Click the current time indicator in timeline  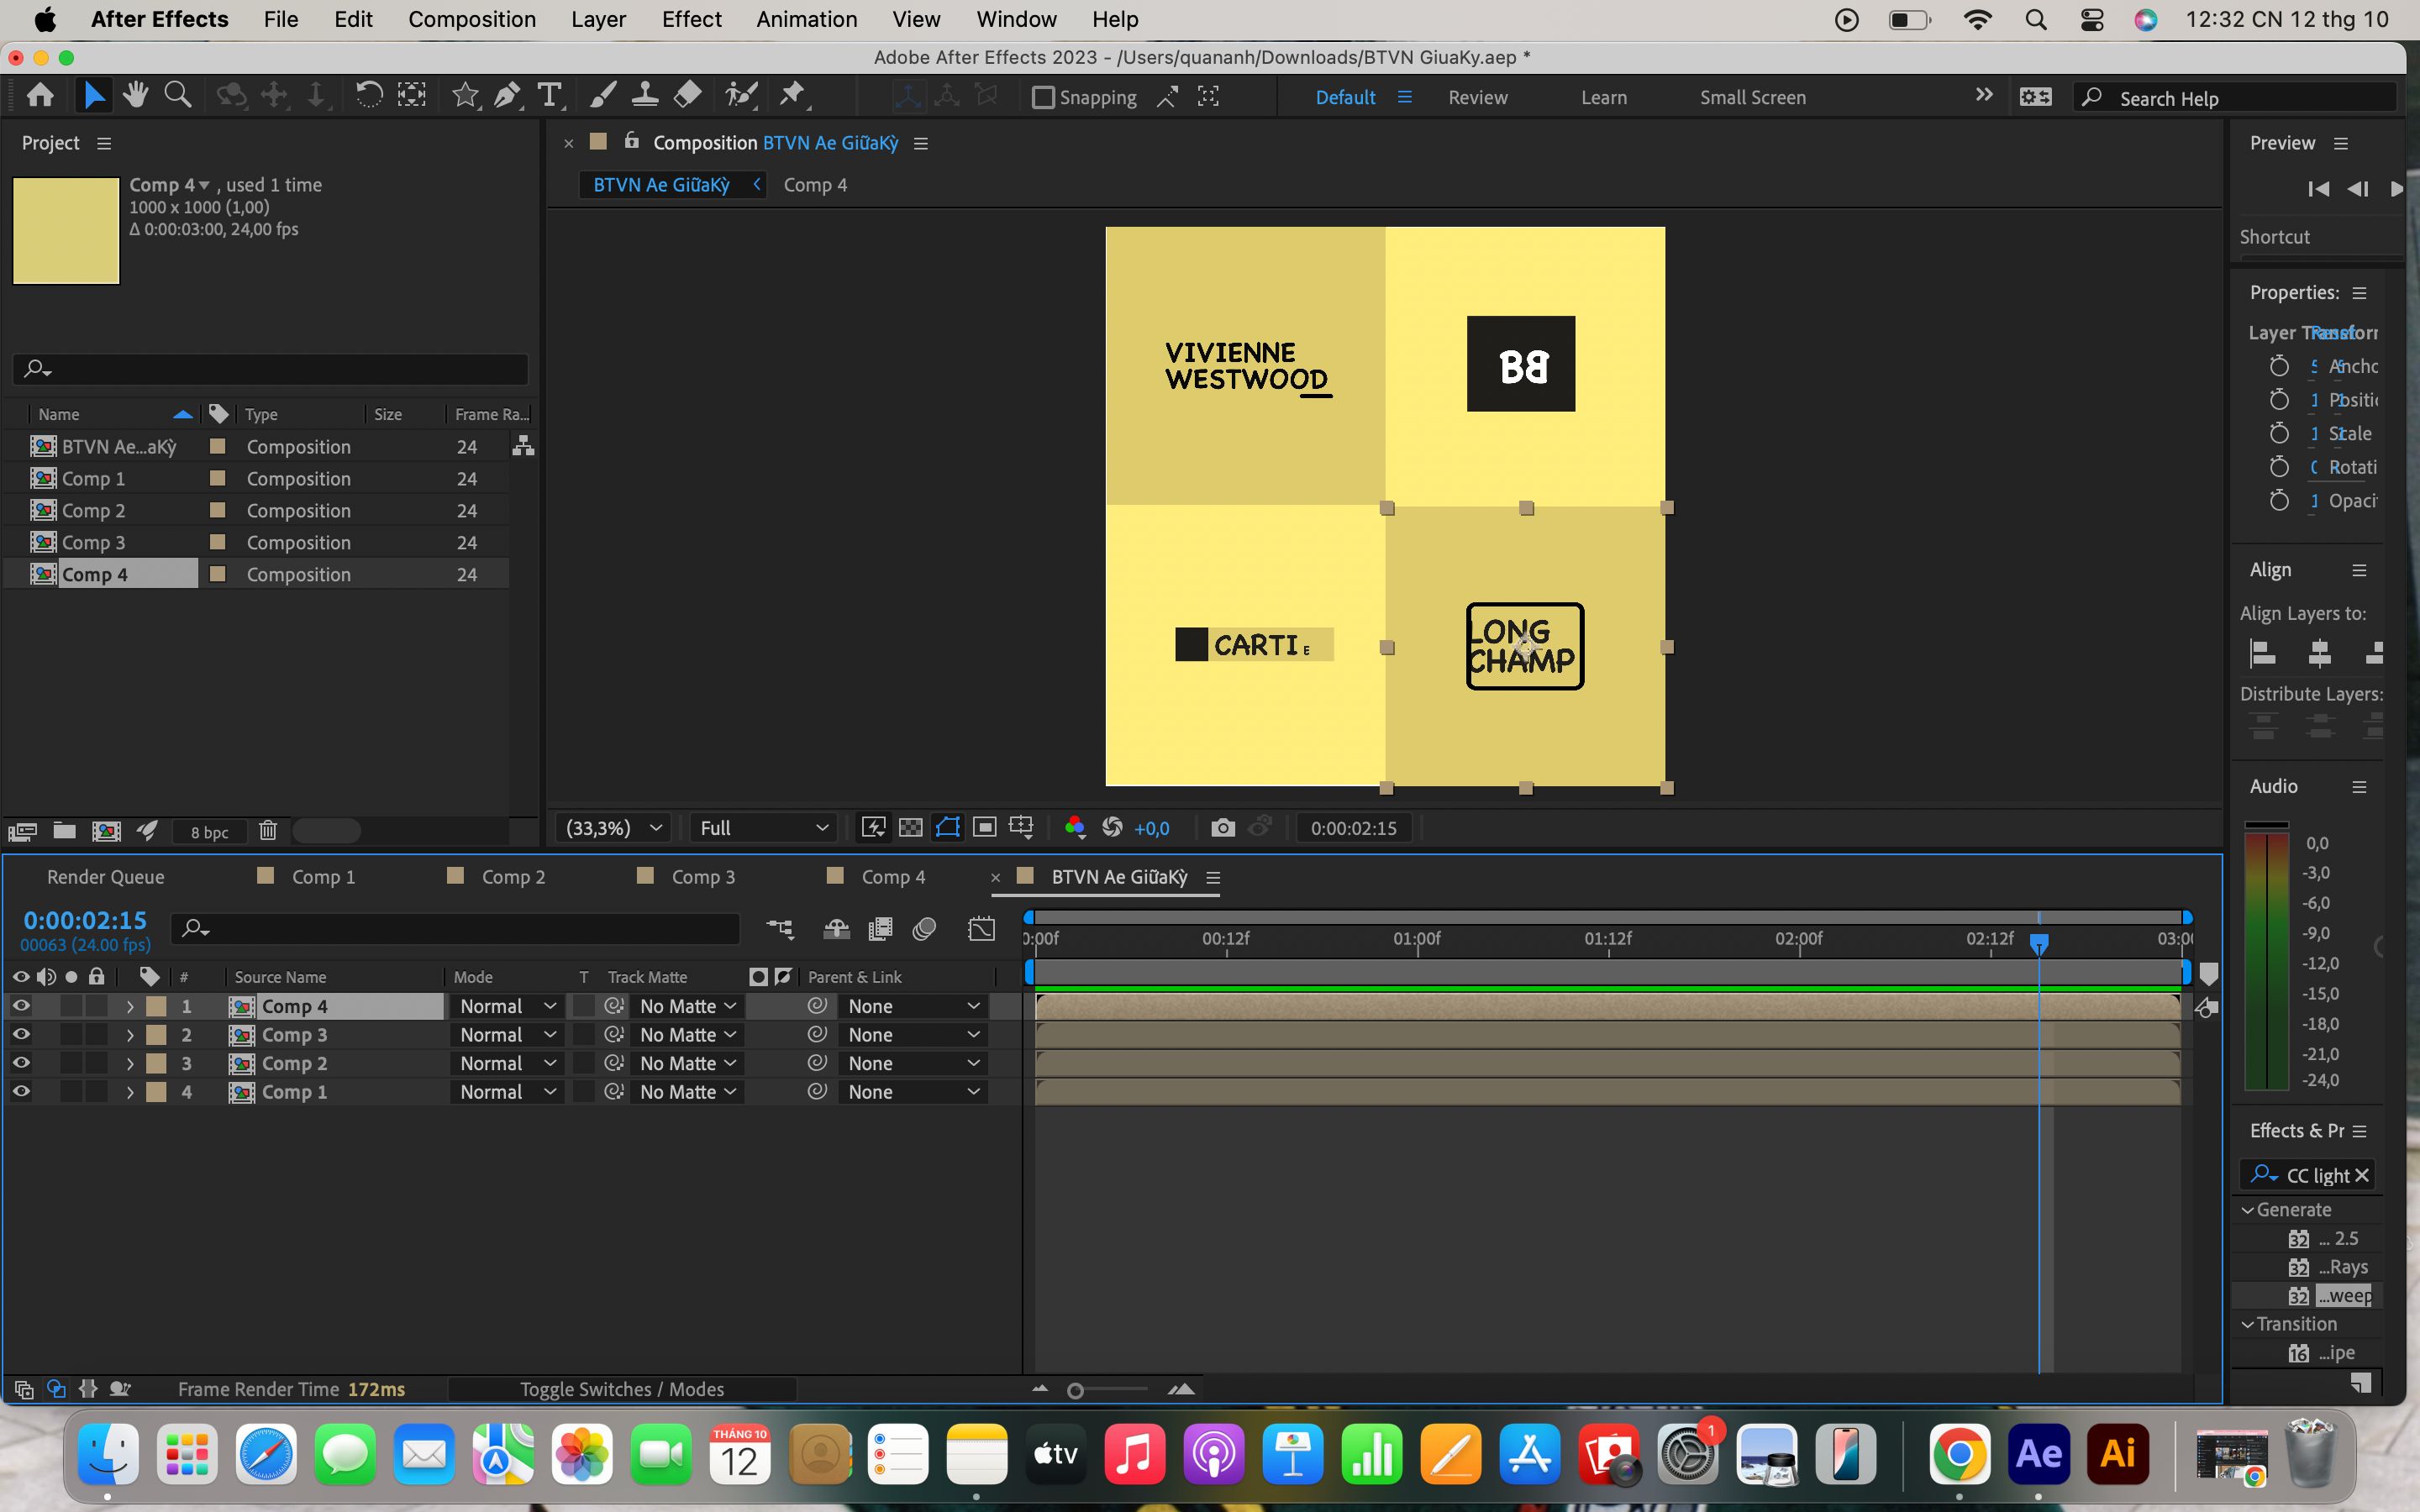pyautogui.click(x=2039, y=943)
